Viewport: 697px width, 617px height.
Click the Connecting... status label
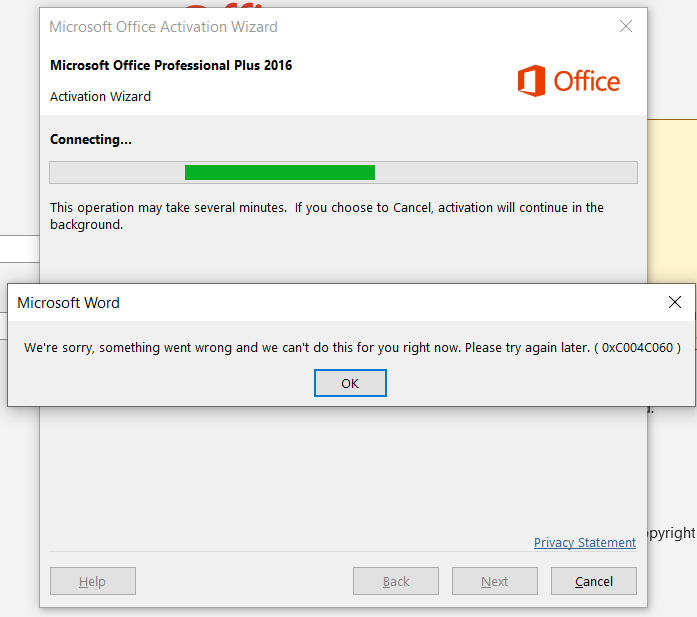(x=91, y=140)
